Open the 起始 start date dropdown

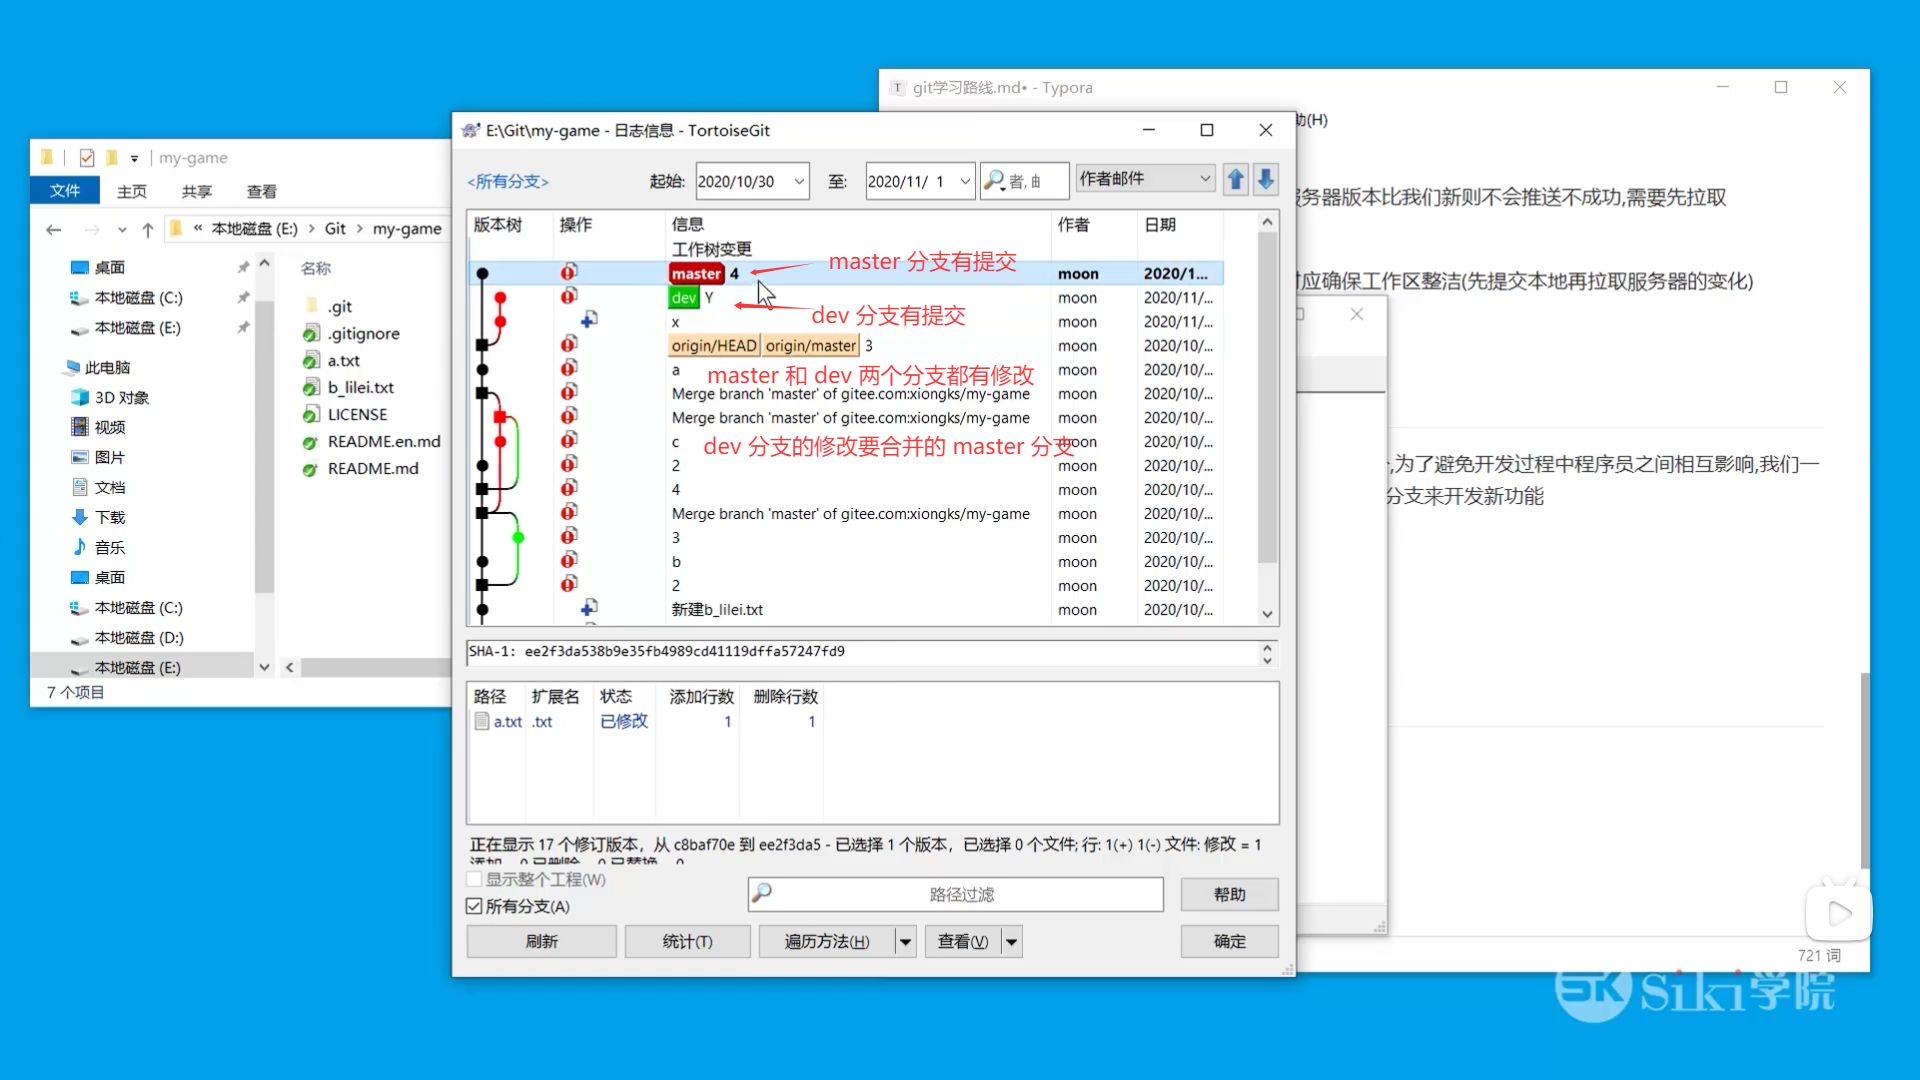click(799, 181)
